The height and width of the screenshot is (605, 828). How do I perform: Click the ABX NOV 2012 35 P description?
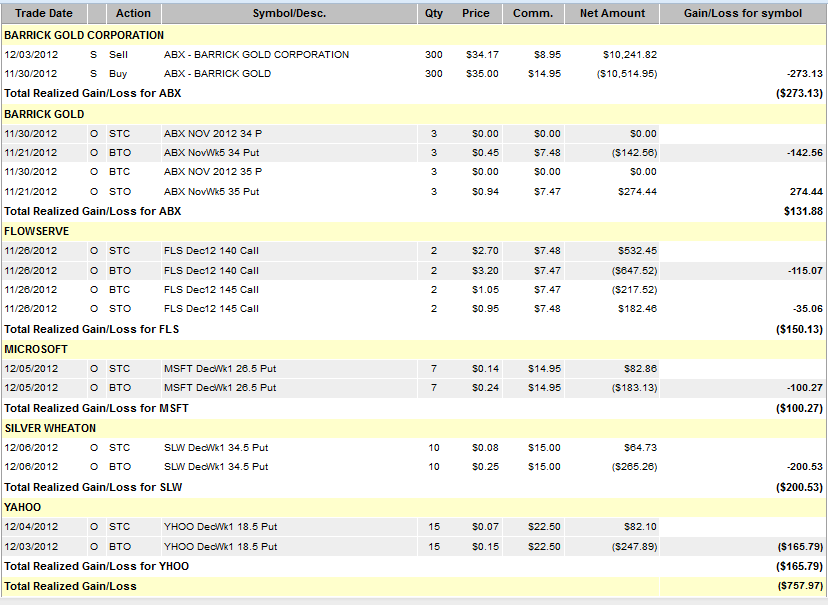[213, 172]
